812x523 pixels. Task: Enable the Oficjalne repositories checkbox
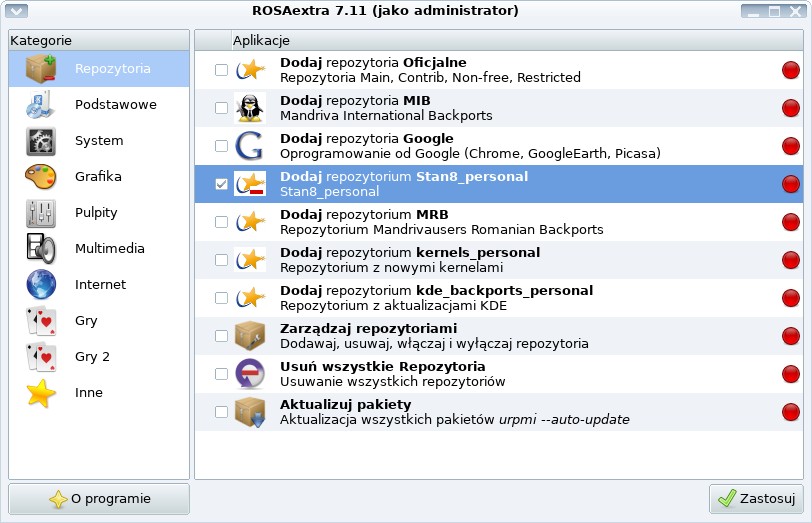(x=222, y=70)
